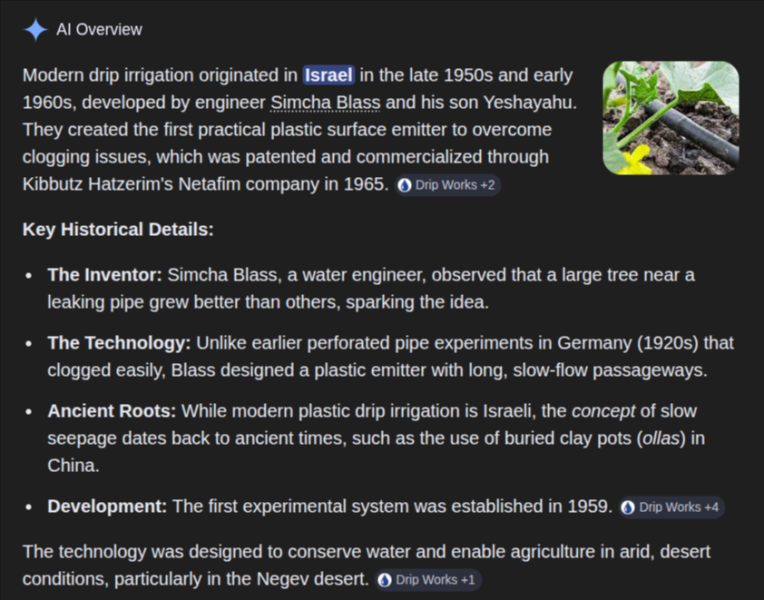Click the Key Historical Details heading
Viewport: 764px width, 600px height.
pyautogui.click(x=118, y=230)
